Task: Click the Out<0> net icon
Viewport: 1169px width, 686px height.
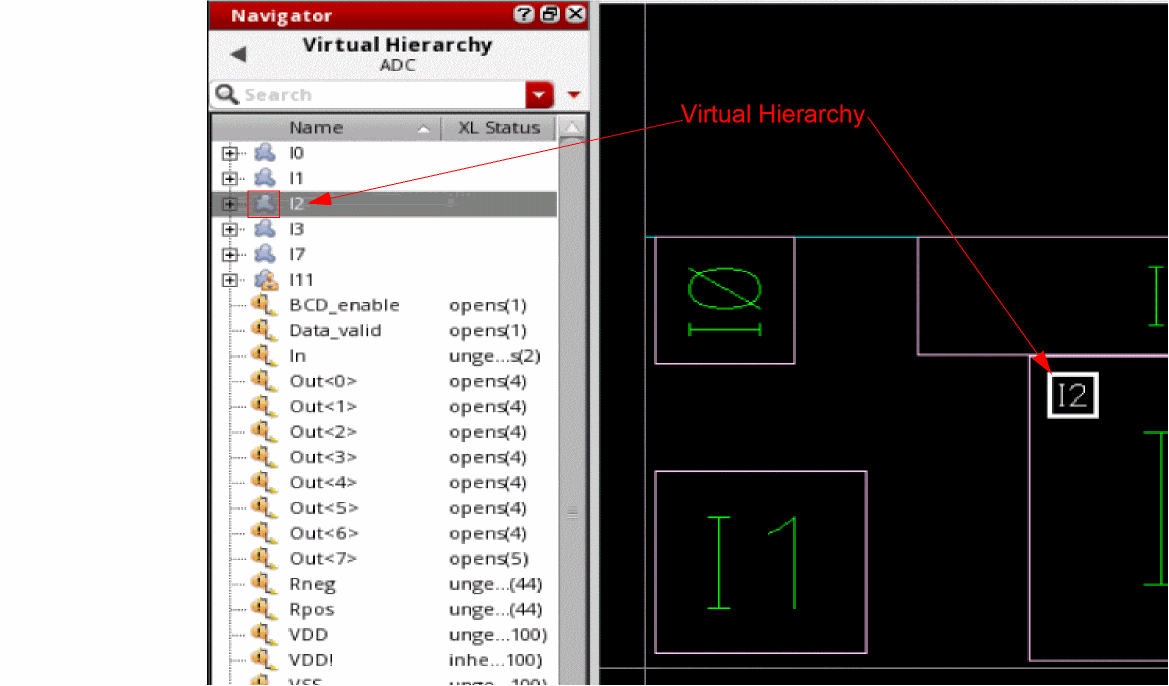Action: click(x=262, y=380)
